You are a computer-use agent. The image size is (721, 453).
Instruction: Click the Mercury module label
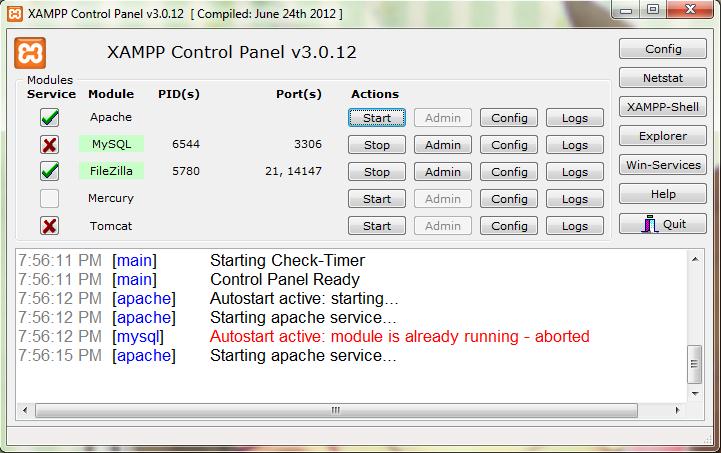click(111, 198)
